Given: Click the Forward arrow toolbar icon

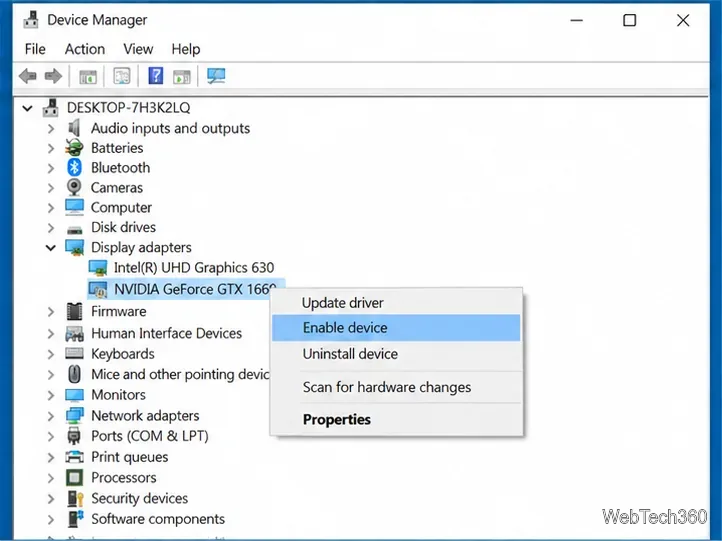Looking at the screenshot, I should tap(53, 76).
